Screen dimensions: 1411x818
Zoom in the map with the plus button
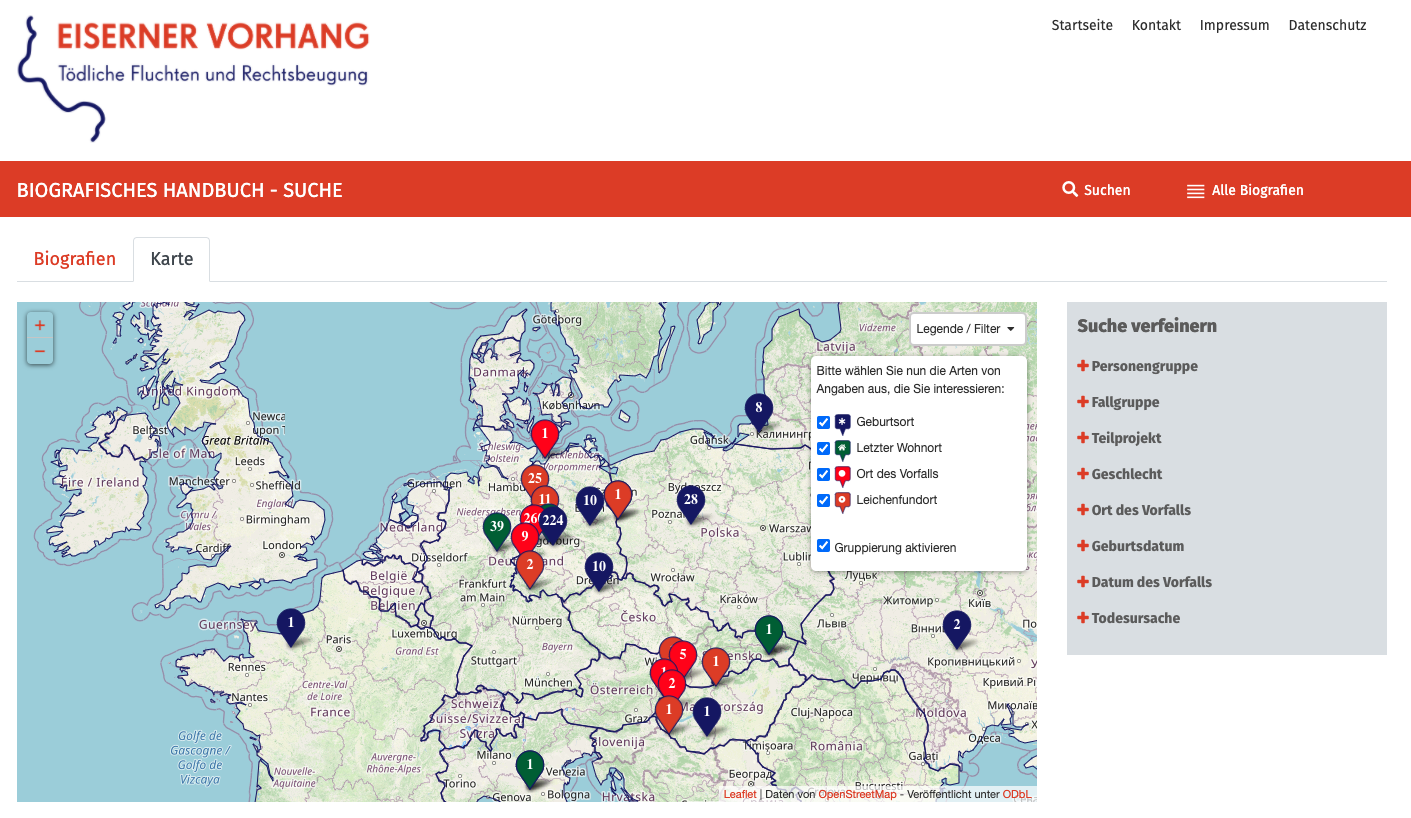coord(40,325)
